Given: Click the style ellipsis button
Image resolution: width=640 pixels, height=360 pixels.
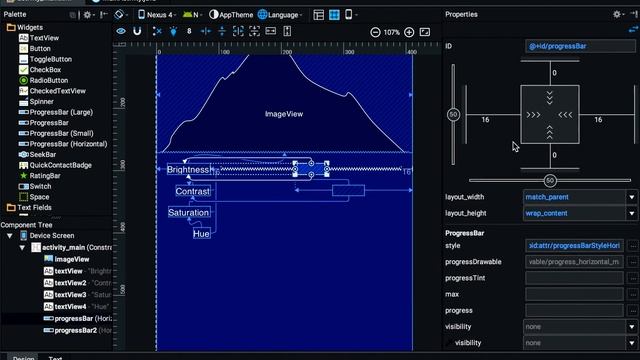Looking at the screenshot, I should [x=632, y=246].
